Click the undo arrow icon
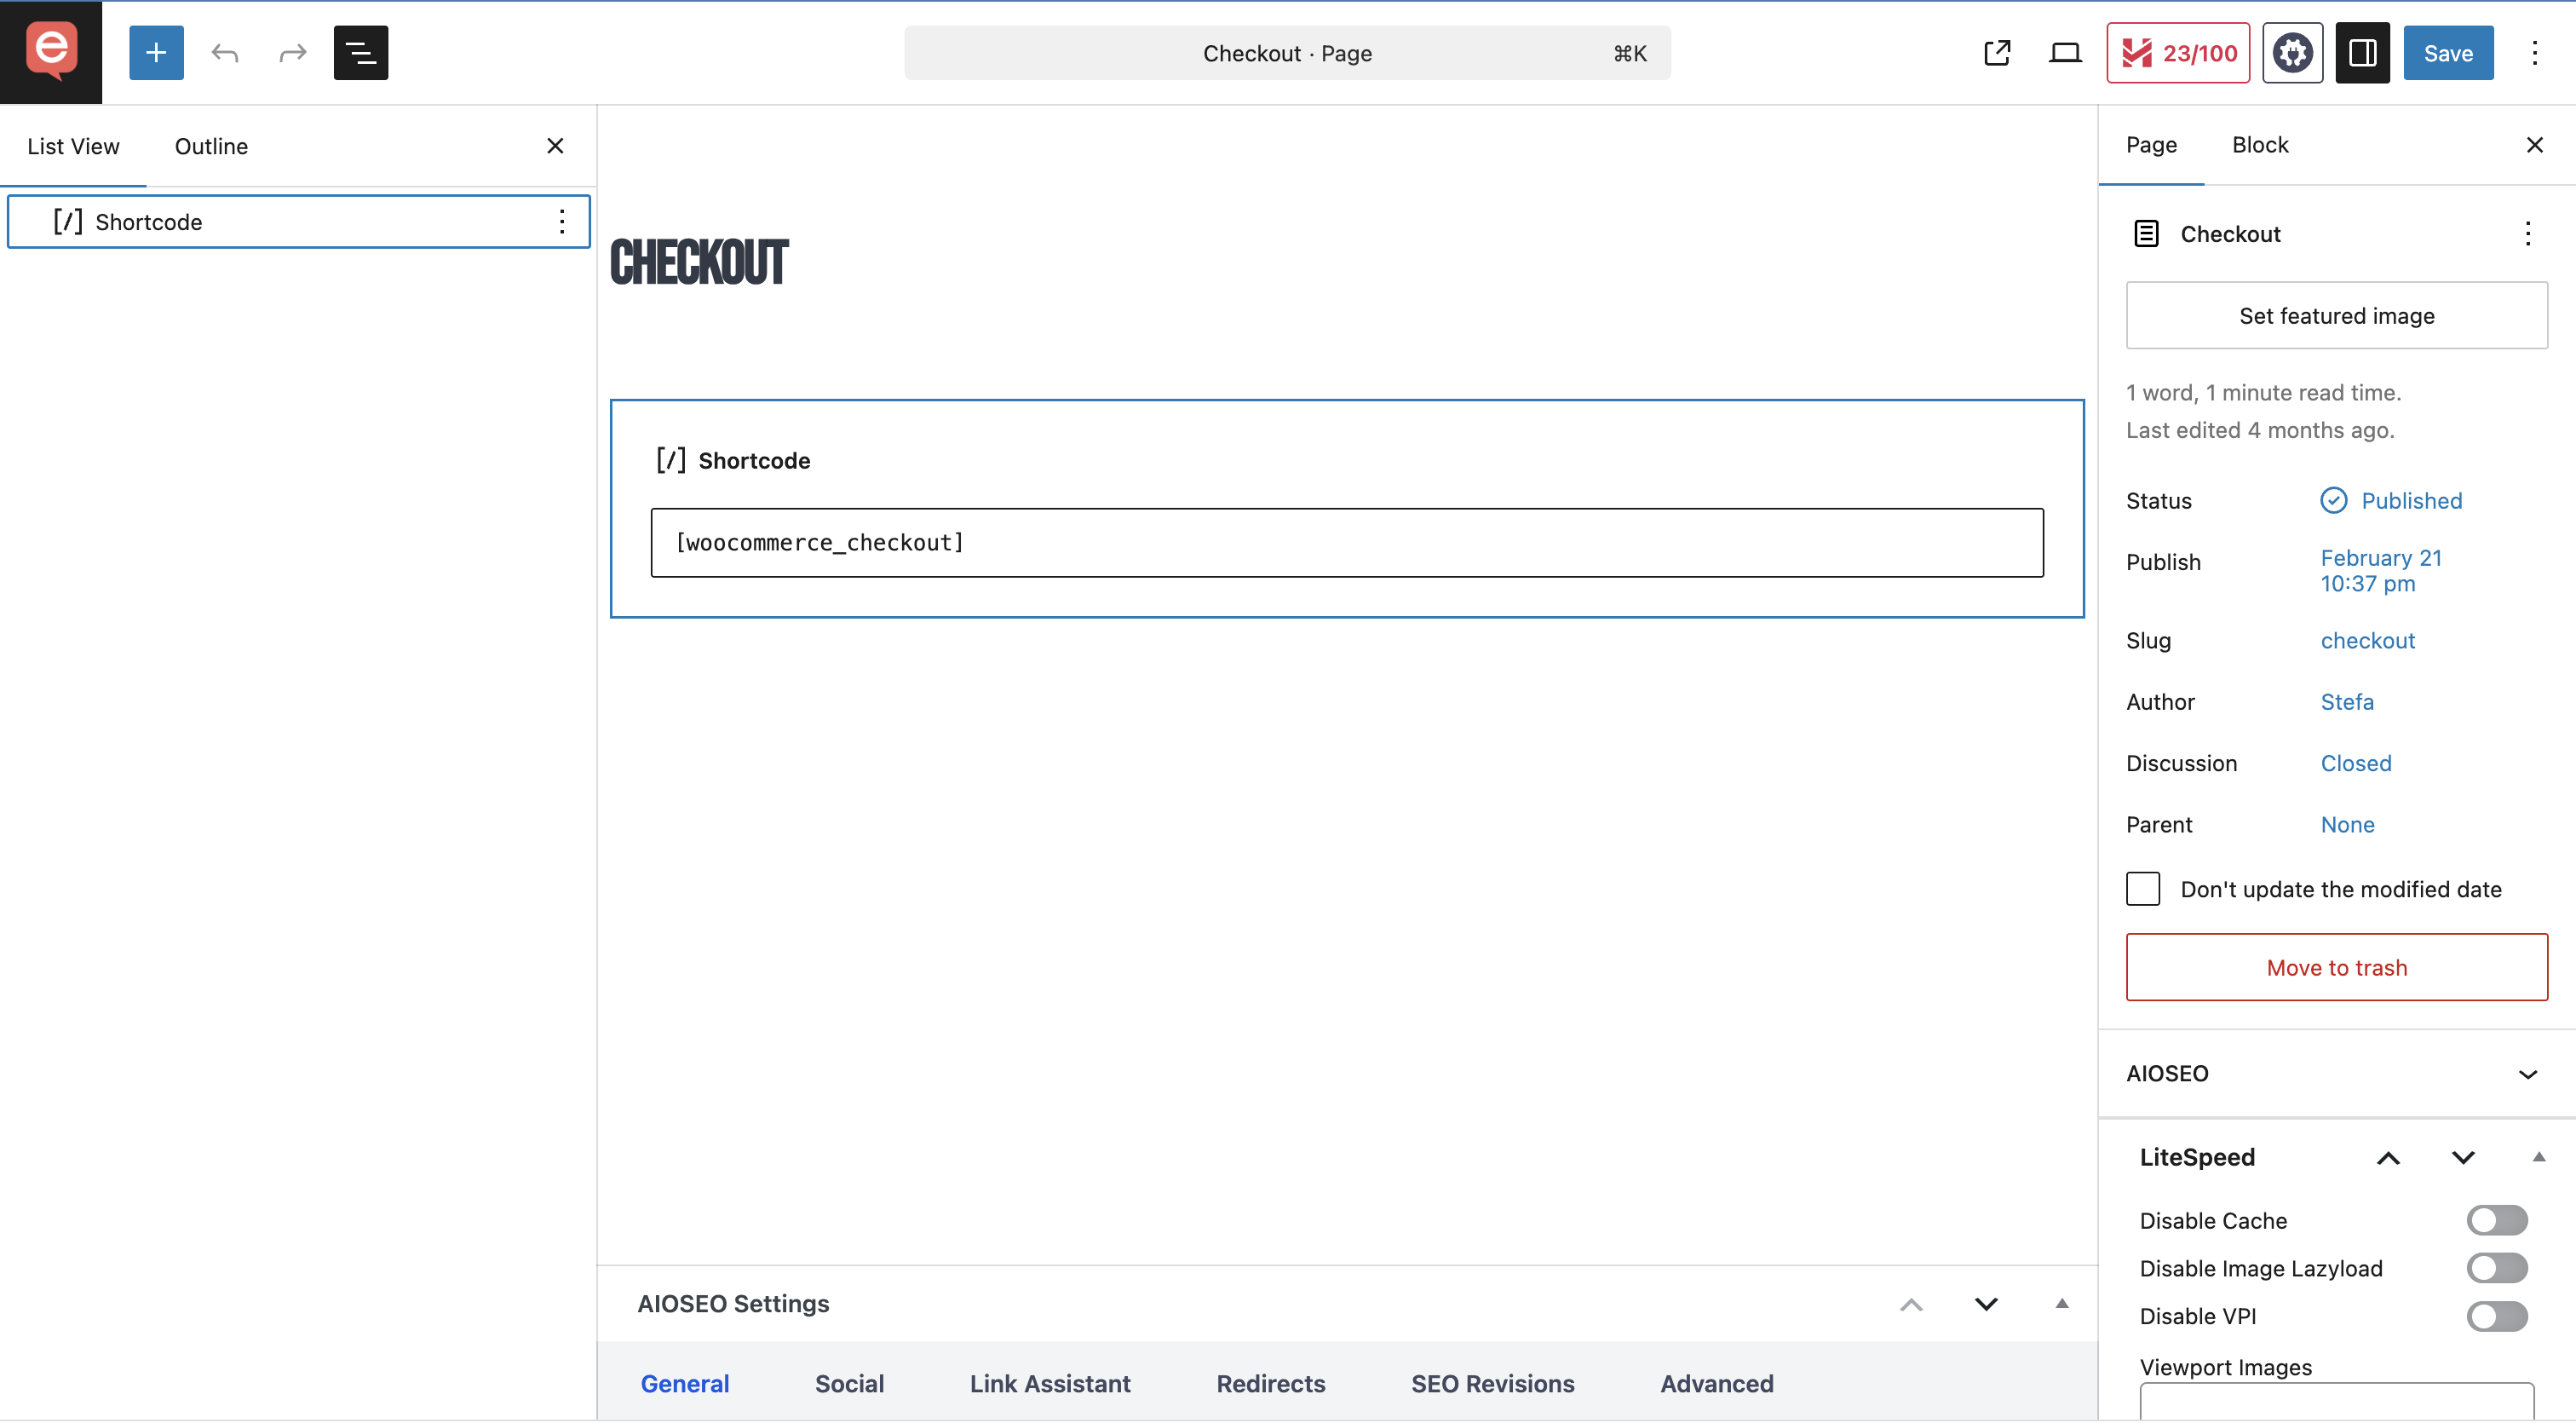Screen dimensions: 2576x1423 coord(224,53)
